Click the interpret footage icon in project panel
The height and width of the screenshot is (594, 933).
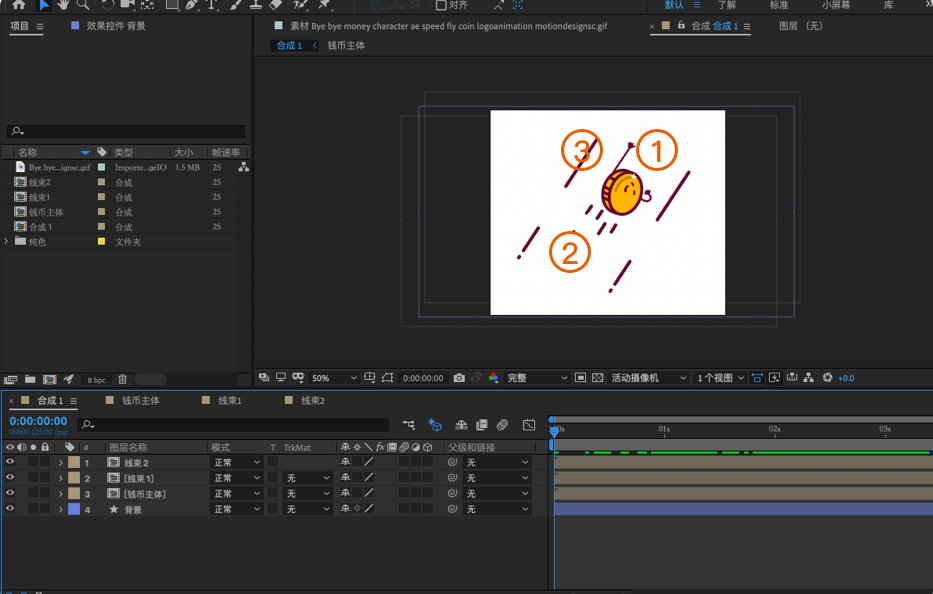[11, 379]
